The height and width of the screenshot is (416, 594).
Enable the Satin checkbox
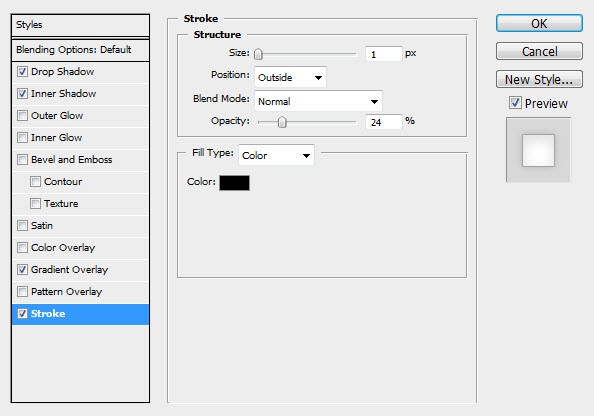(x=22, y=225)
